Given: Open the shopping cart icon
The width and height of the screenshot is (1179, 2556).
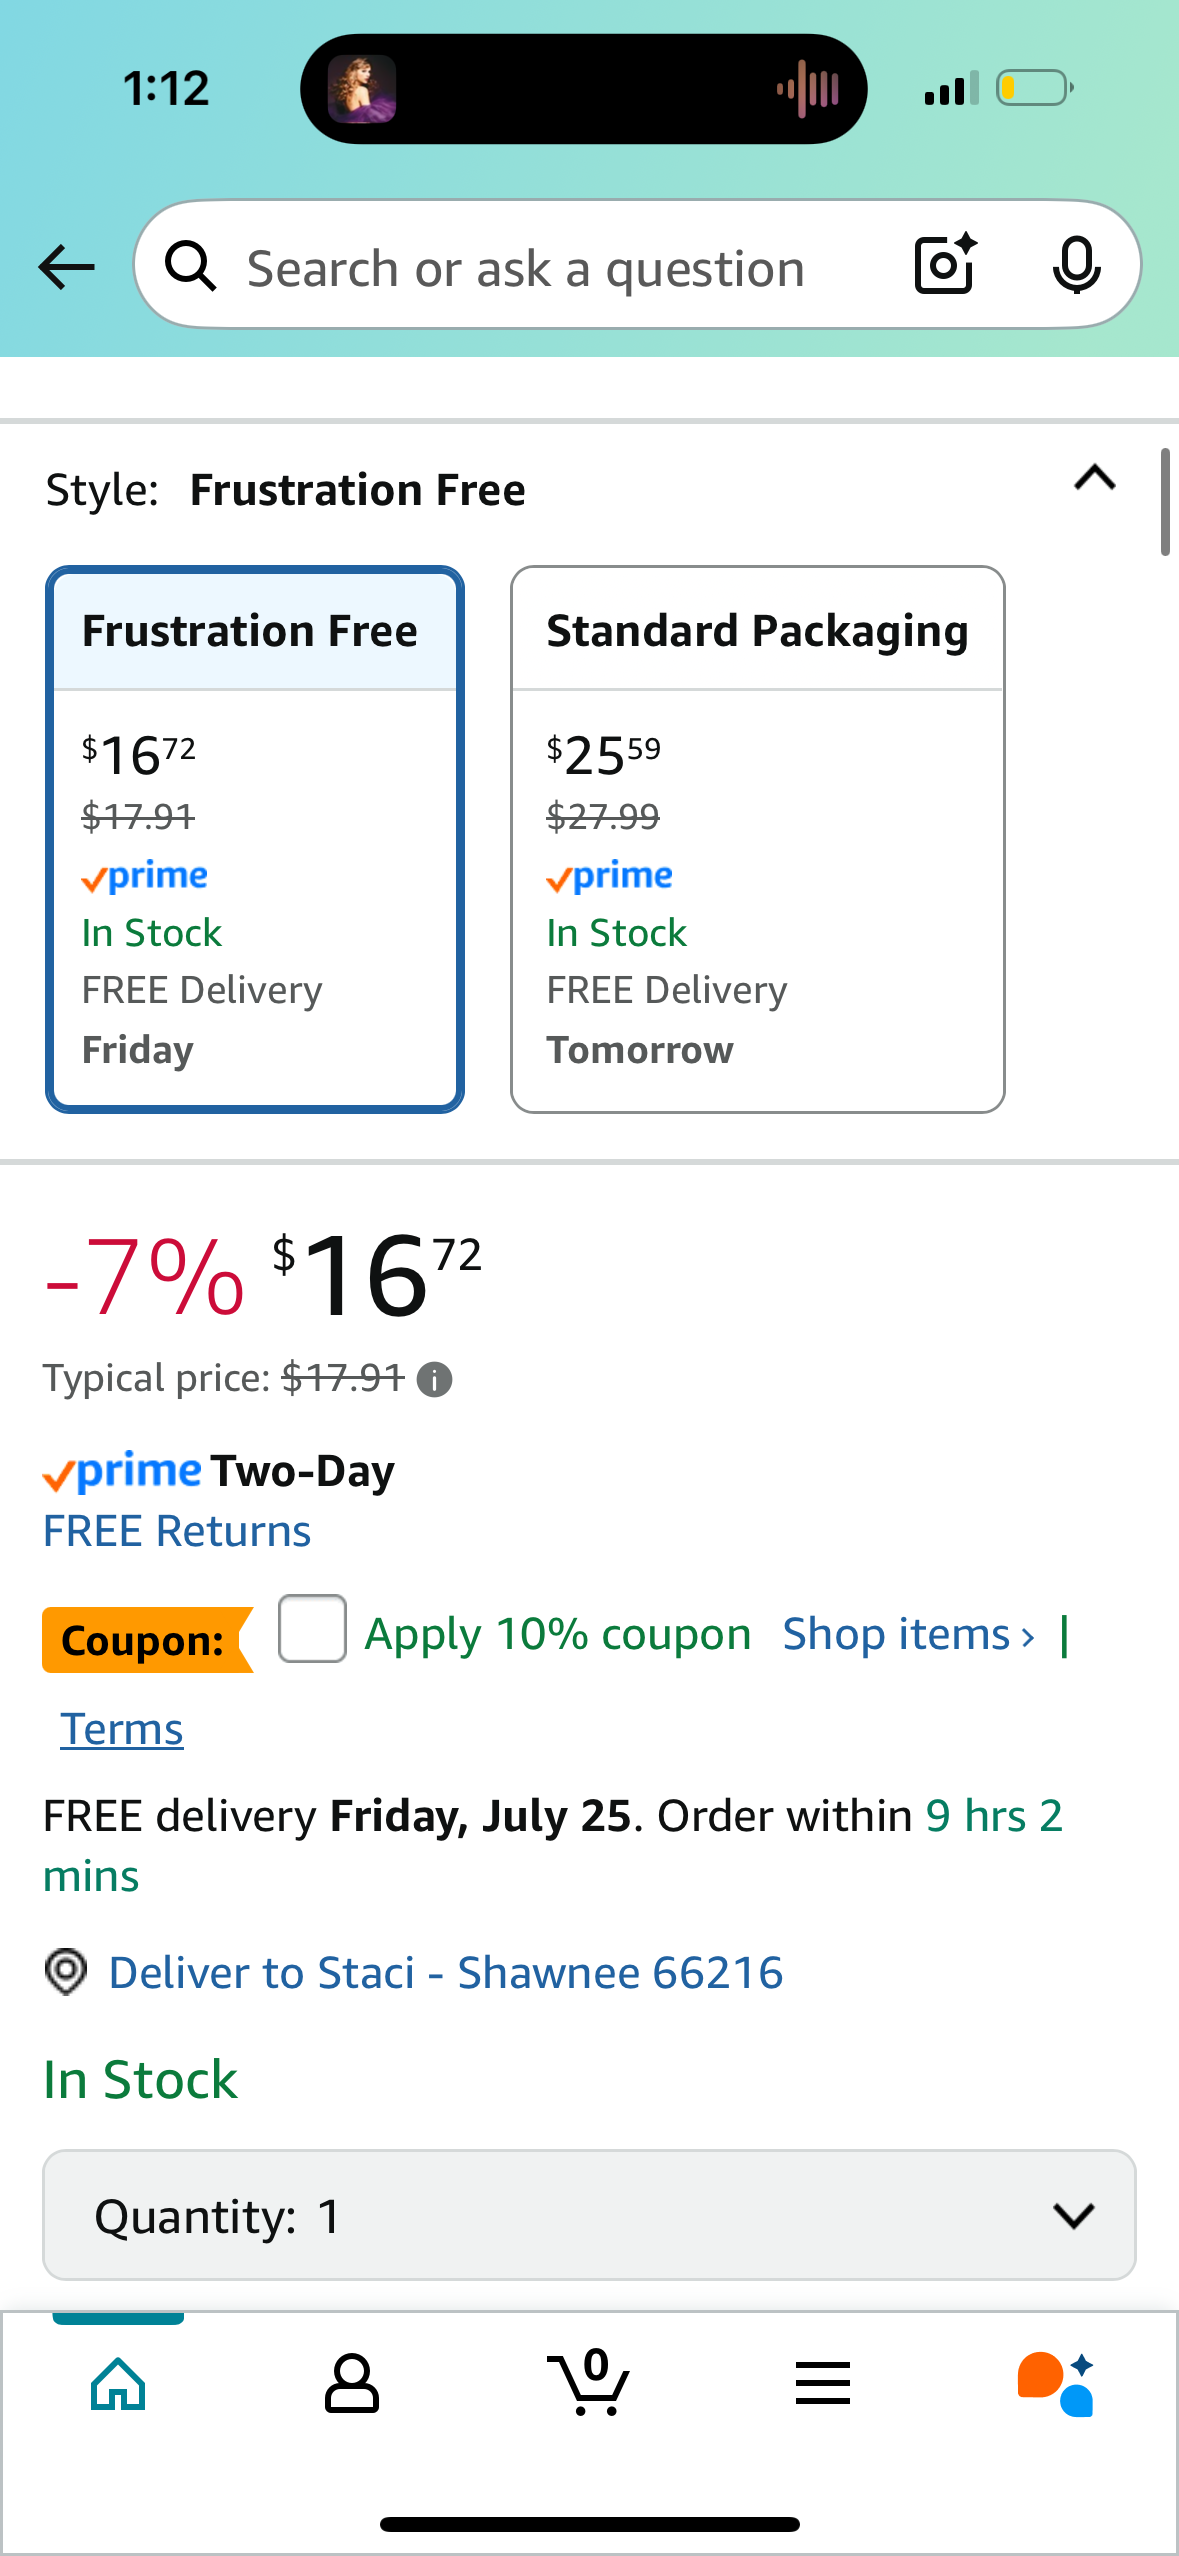Looking at the screenshot, I should pos(589,2381).
